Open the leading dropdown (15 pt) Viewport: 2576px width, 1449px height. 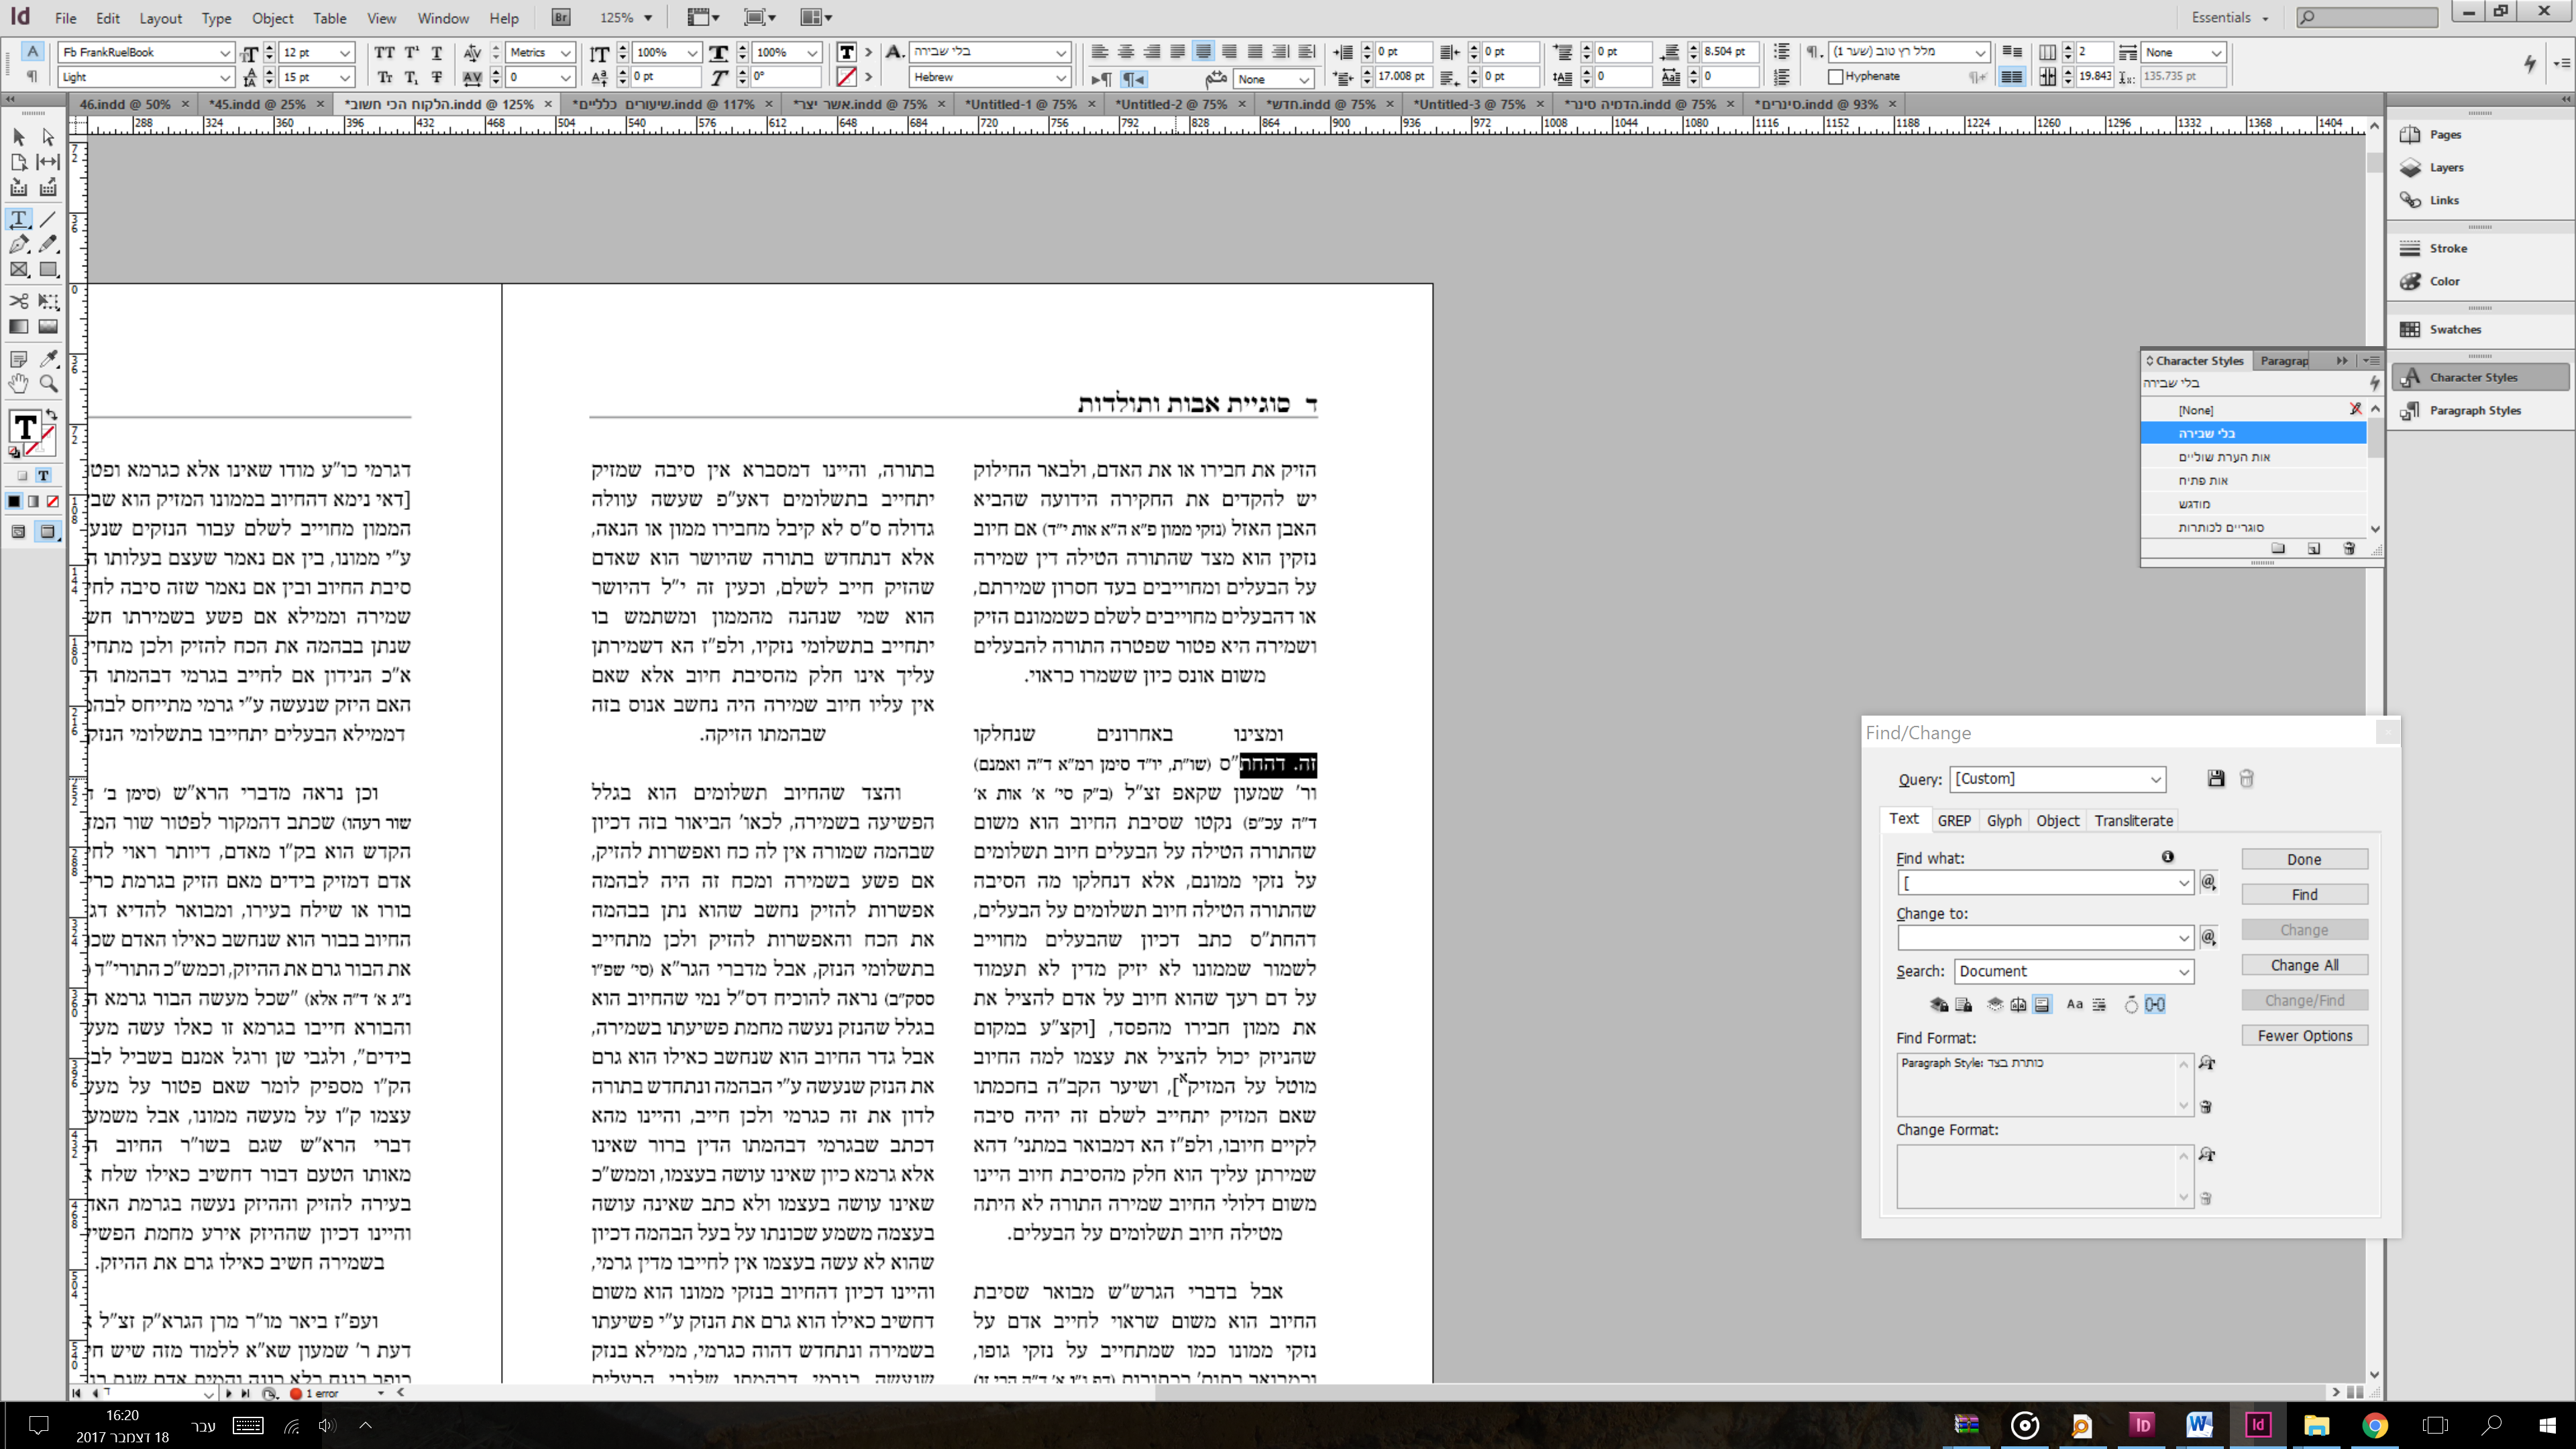point(345,77)
